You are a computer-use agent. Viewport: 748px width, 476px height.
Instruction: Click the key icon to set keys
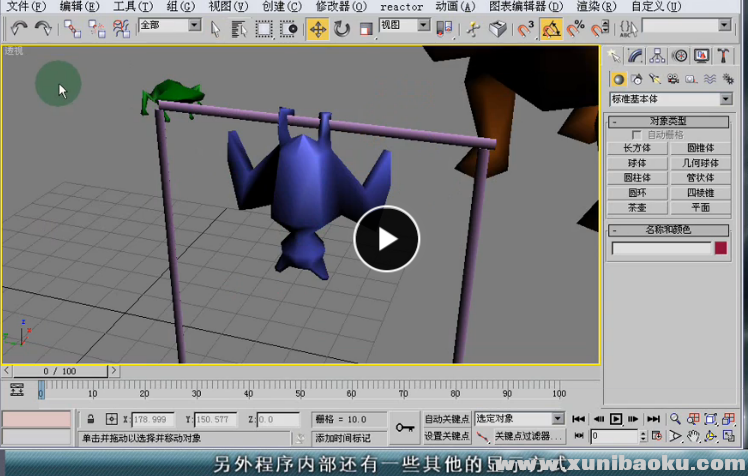[404, 427]
